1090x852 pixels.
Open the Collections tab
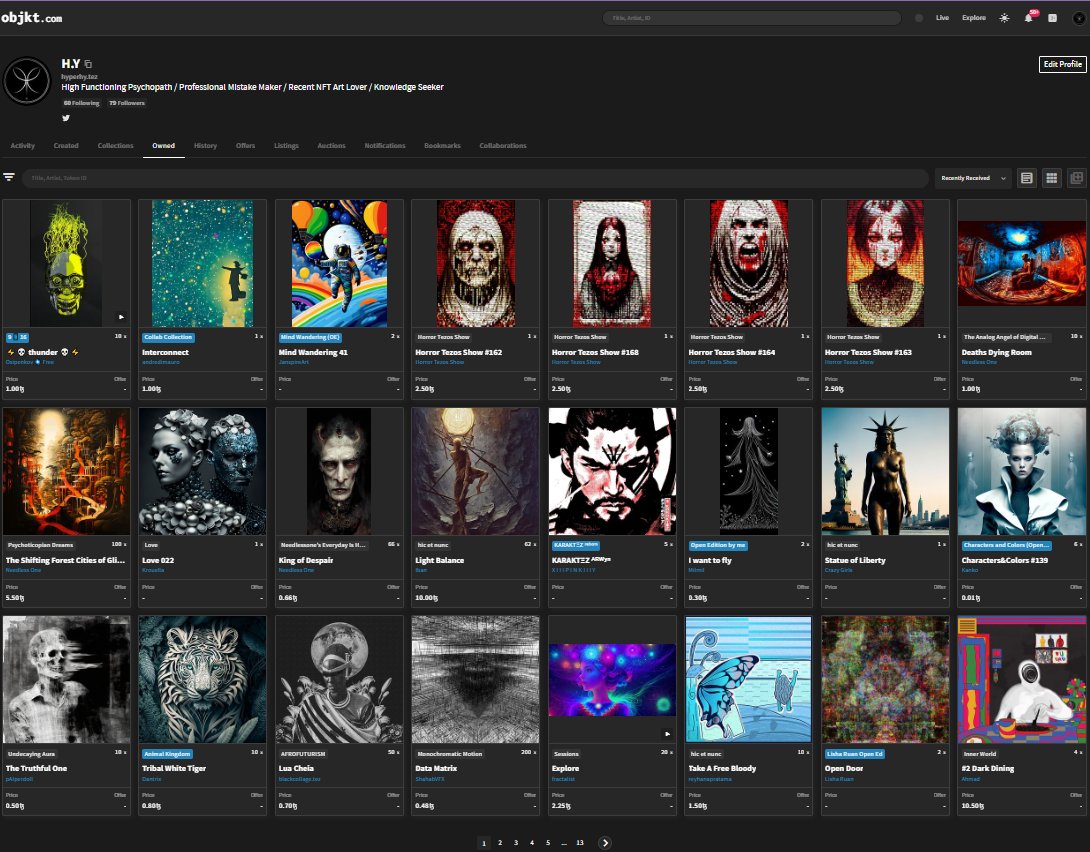pyautogui.click(x=115, y=145)
